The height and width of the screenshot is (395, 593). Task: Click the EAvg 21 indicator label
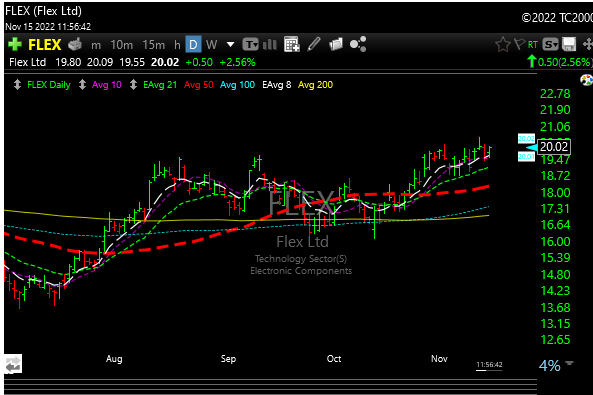point(160,85)
